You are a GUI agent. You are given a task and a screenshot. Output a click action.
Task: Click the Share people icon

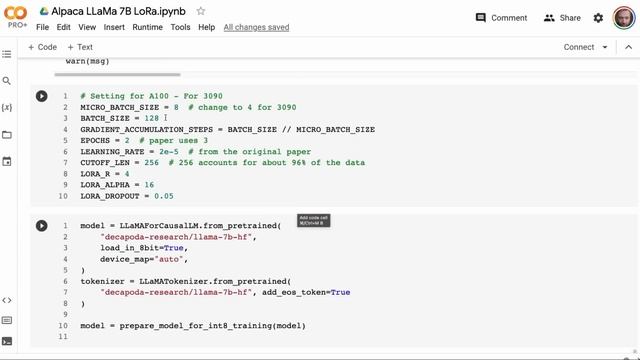(549, 18)
